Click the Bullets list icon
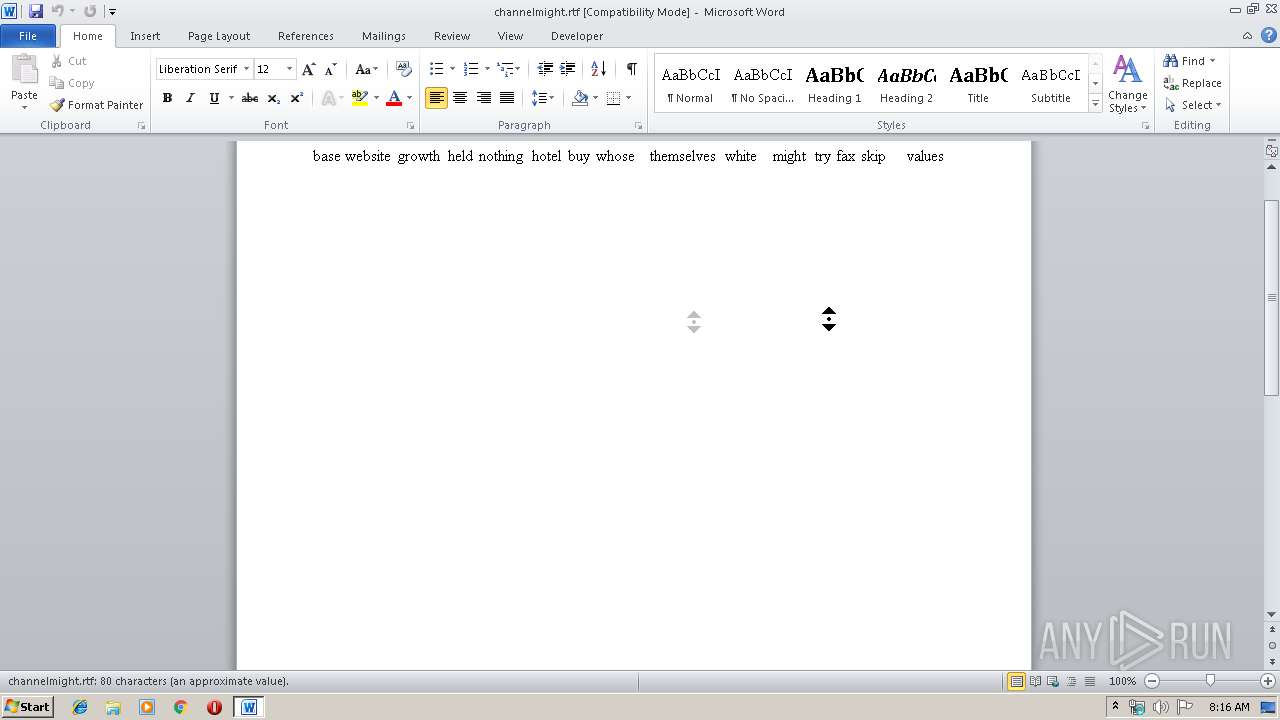Screen dimensions: 1280x720 (x=436, y=69)
